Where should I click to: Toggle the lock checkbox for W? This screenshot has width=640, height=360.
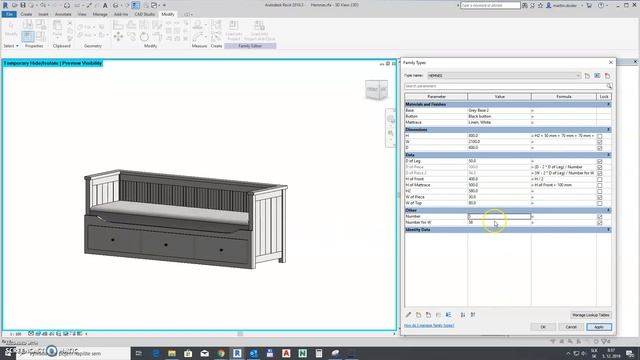[600, 142]
